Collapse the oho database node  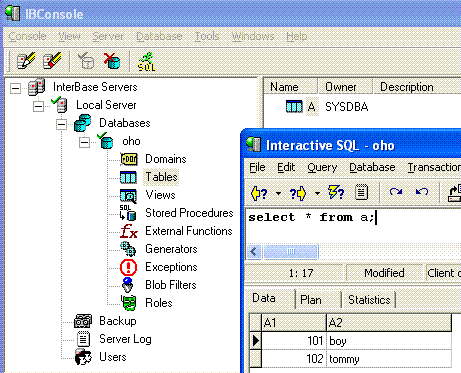tap(84, 142)
